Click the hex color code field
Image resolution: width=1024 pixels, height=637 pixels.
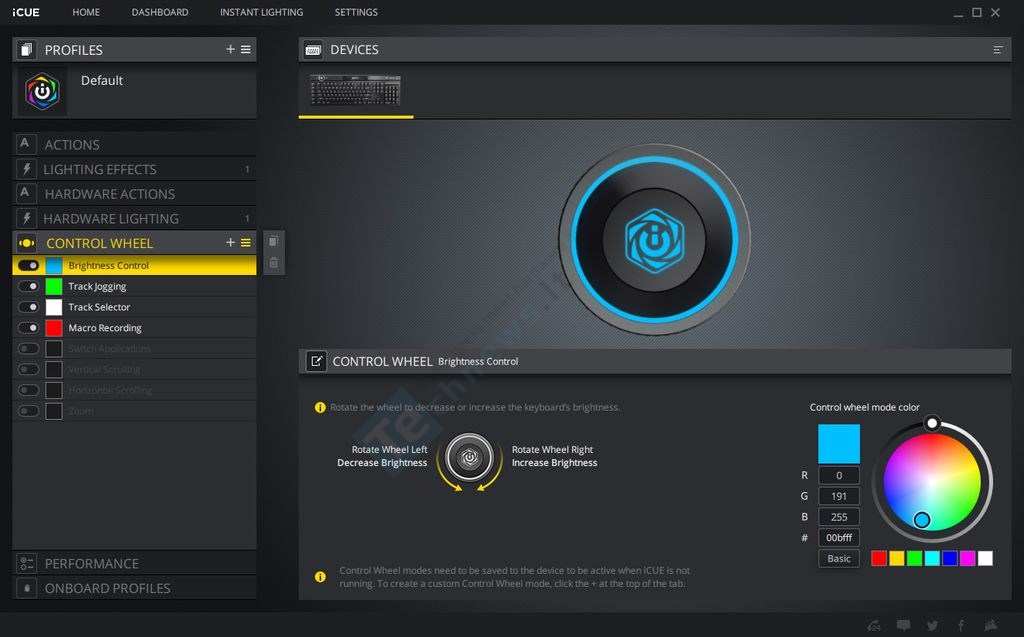pos(839,538)
